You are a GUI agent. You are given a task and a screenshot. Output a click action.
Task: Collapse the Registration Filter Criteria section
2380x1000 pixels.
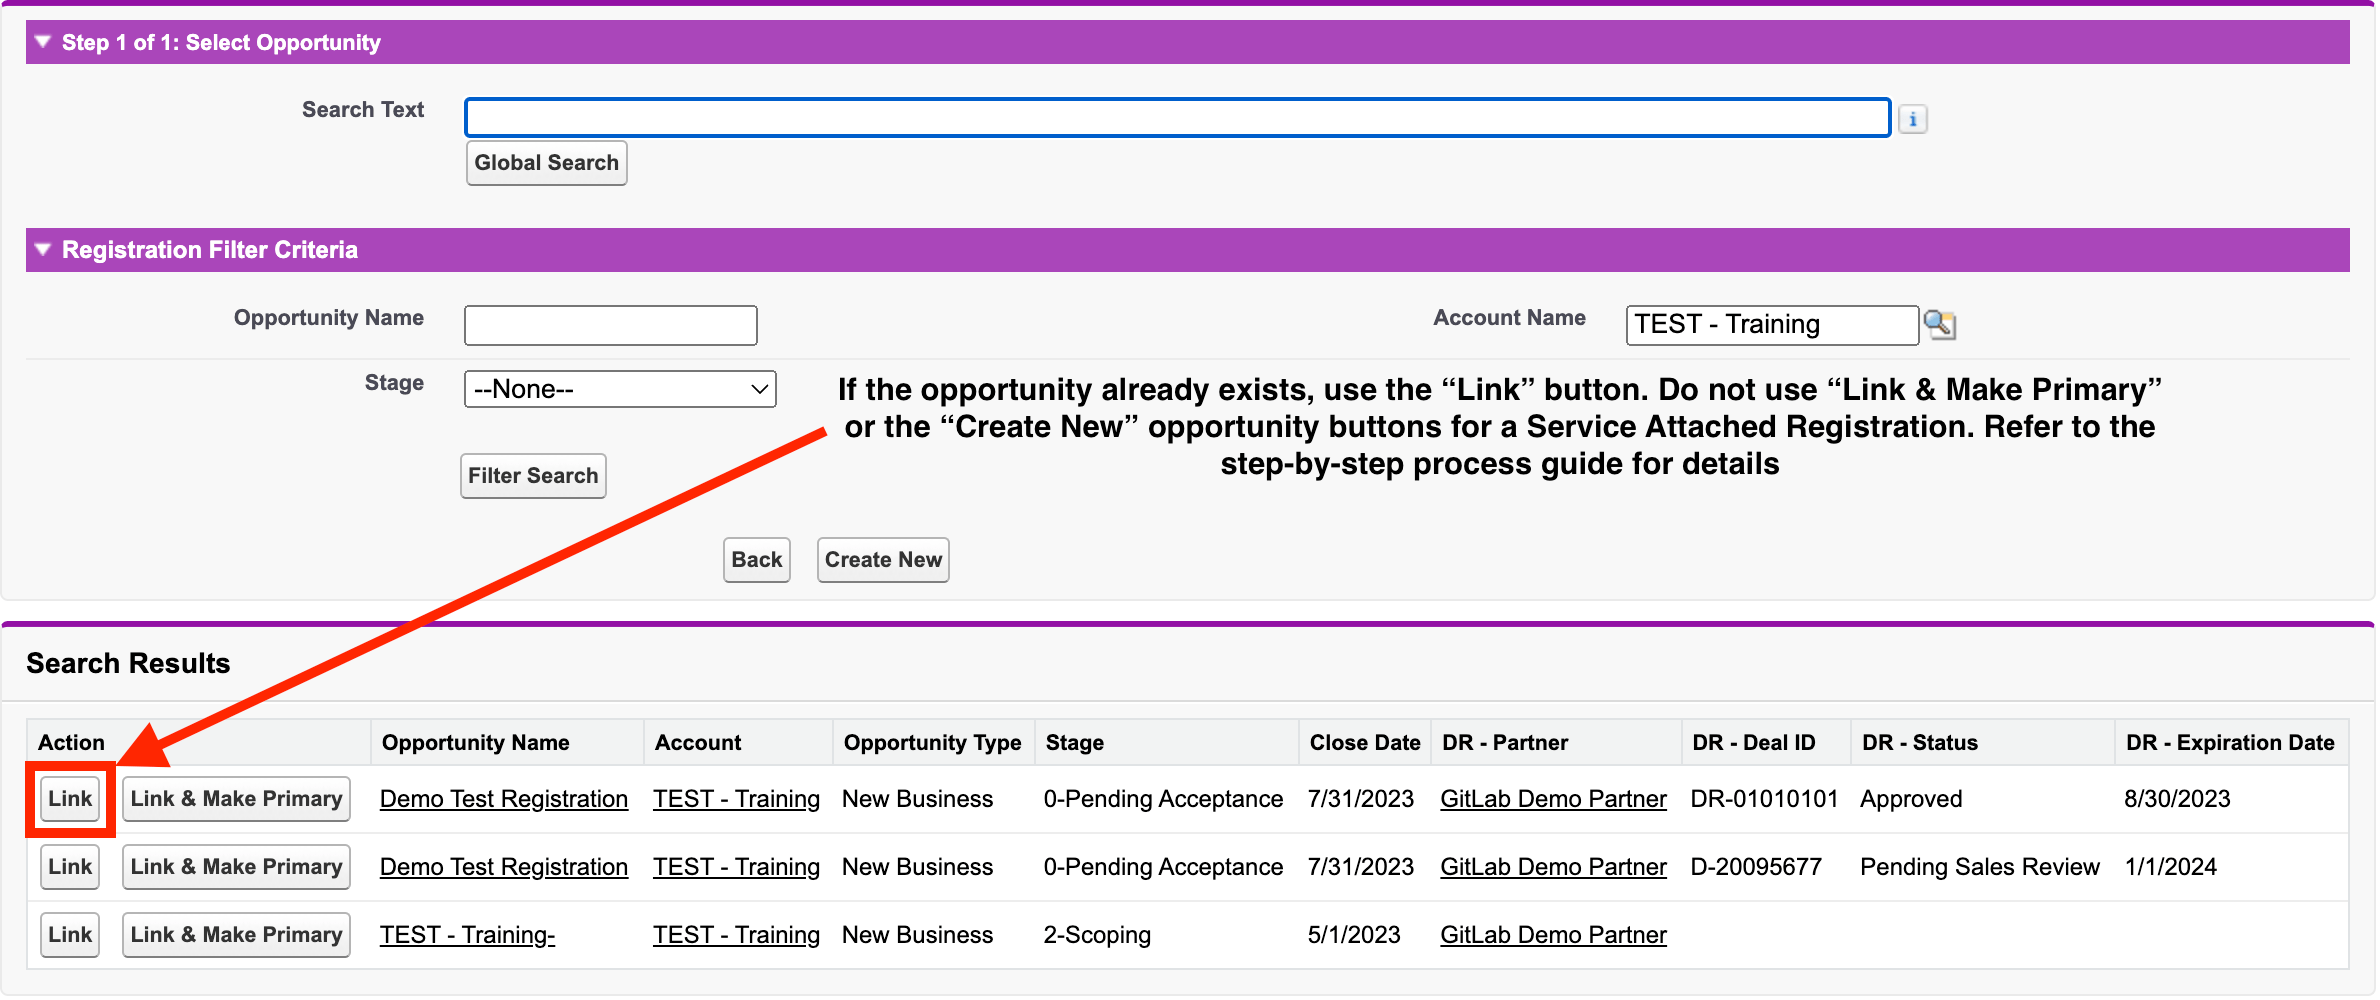click(42, 249)
